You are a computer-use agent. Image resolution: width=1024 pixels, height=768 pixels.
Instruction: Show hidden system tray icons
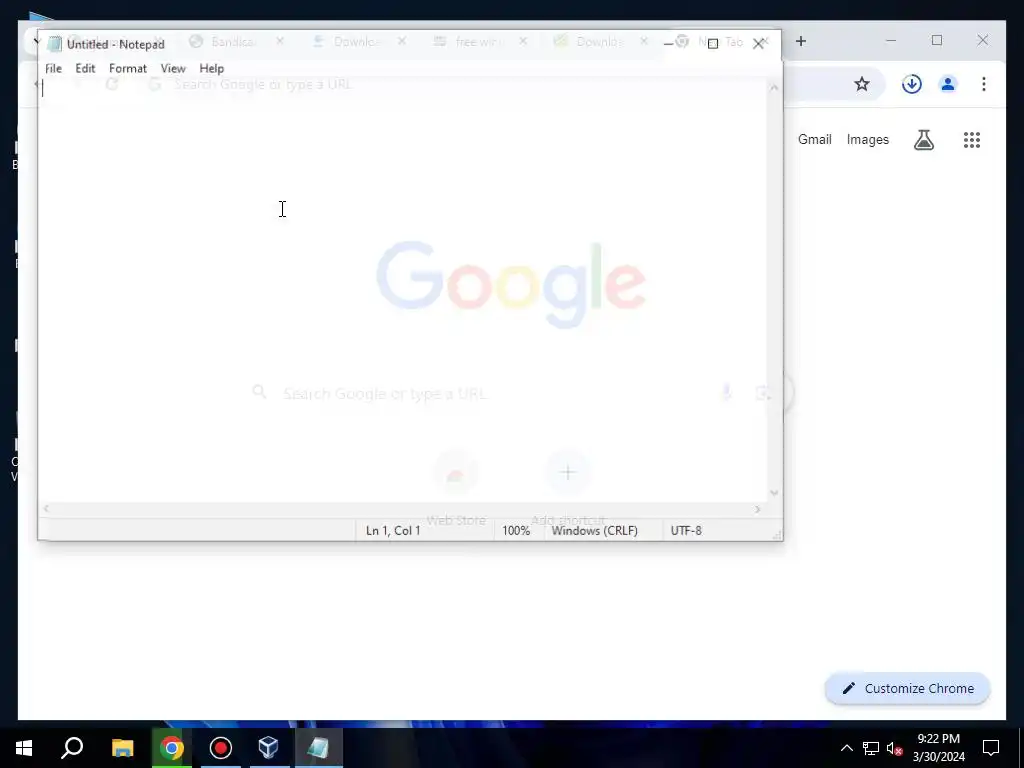coord(846,748)
